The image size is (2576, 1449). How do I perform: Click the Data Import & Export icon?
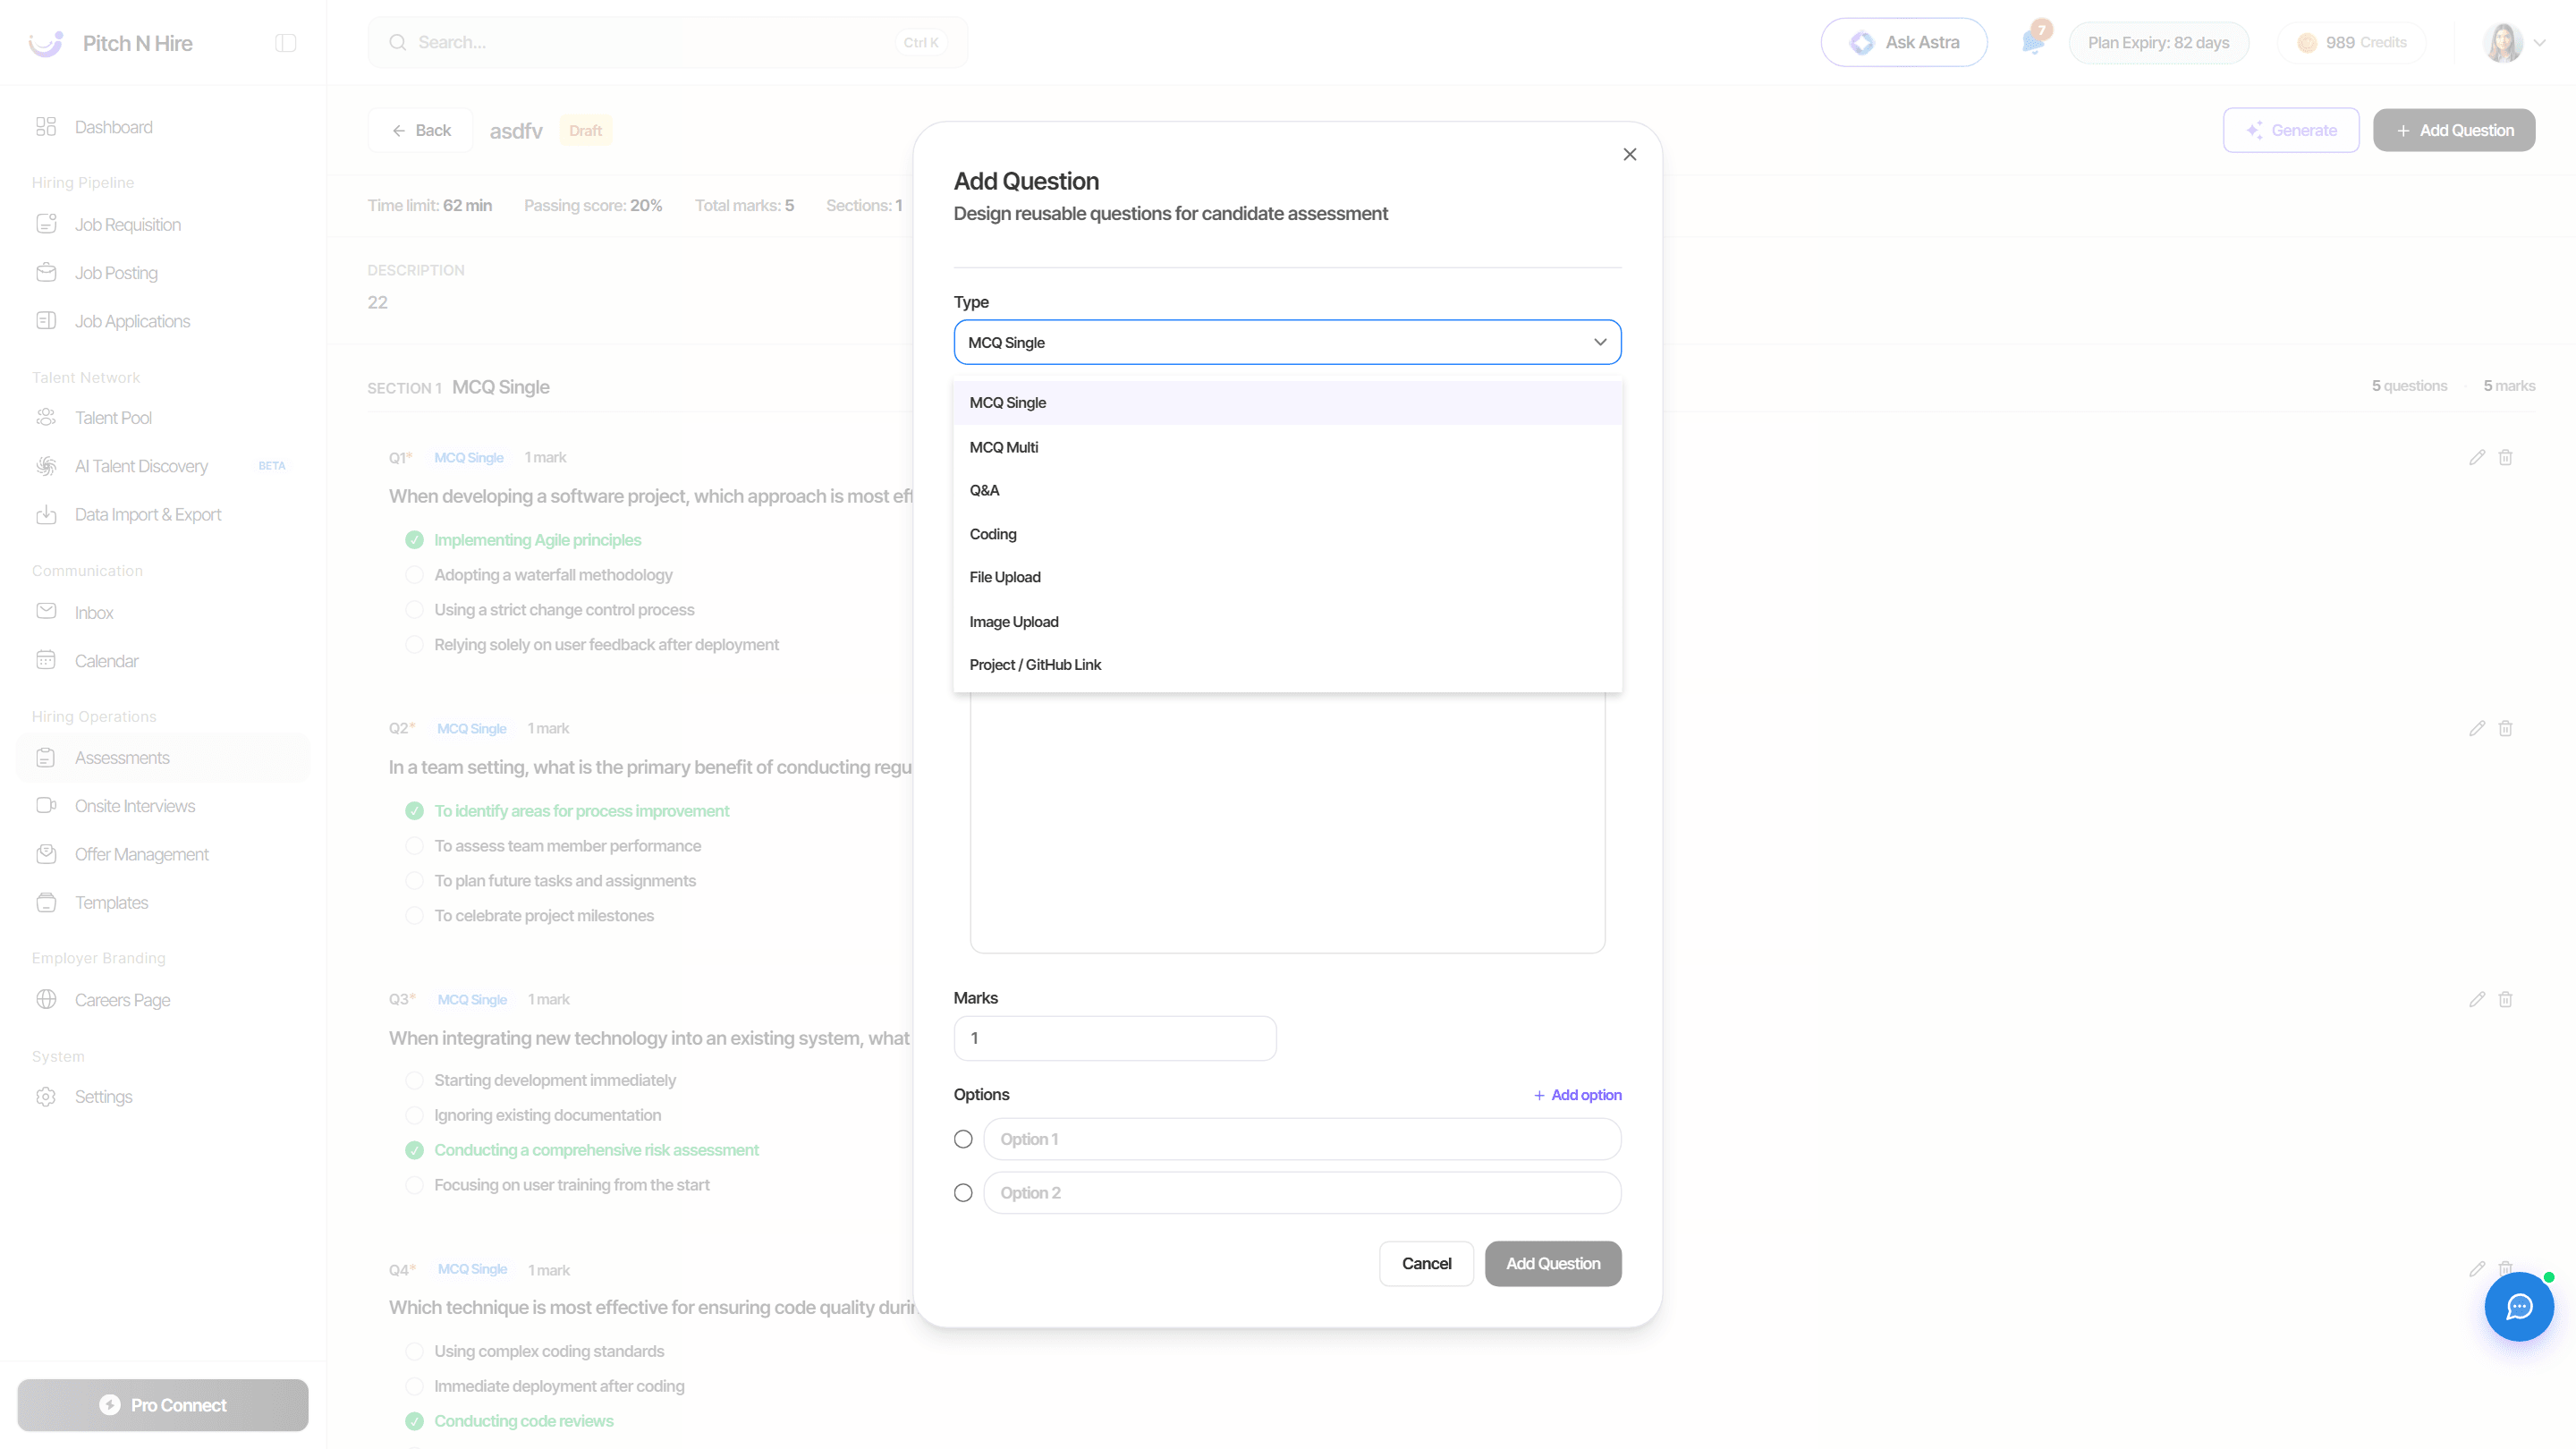click(x=46, y=515)
